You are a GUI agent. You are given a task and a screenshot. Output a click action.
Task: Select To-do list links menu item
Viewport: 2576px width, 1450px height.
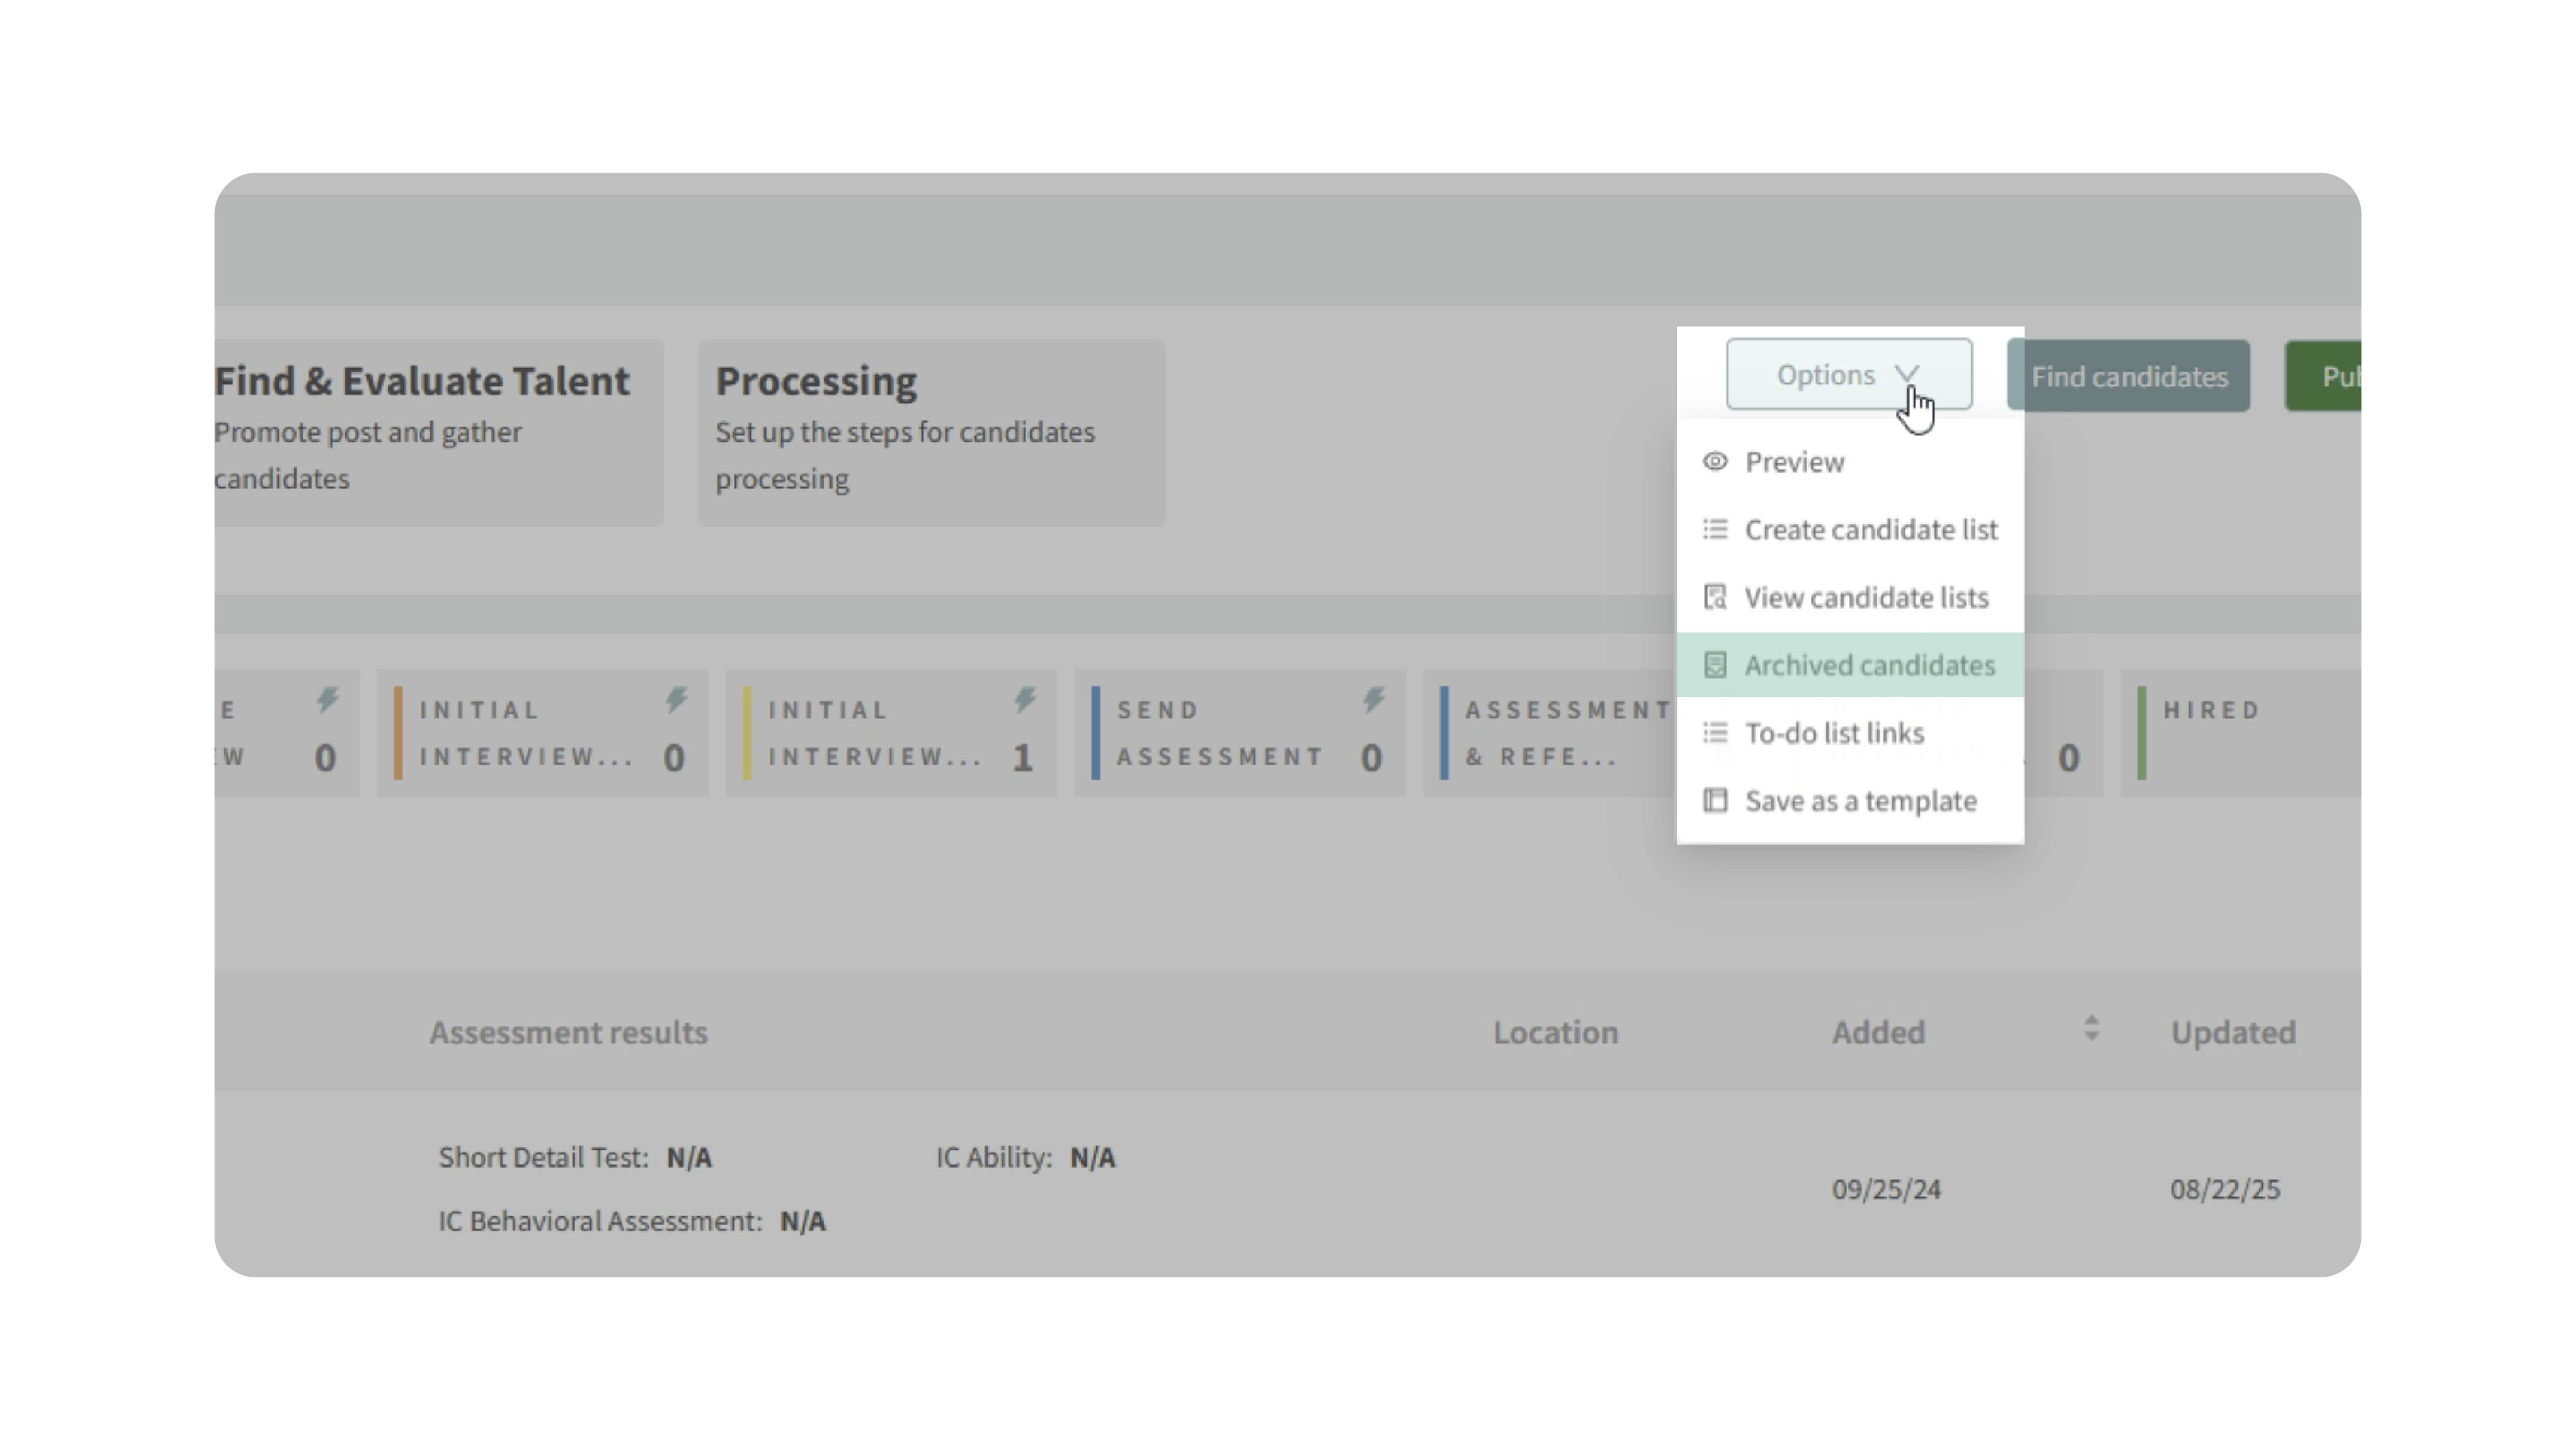[x=1834, y=733]
